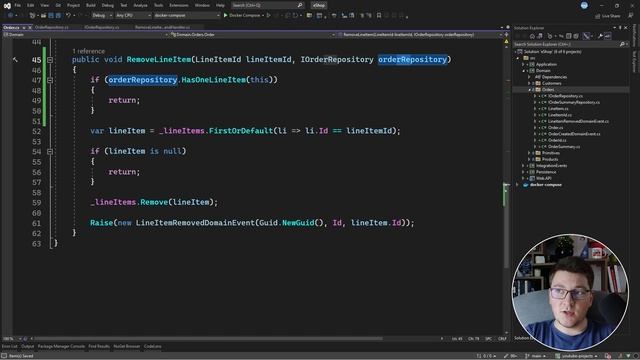Close the Solution Explorer panel
Screen dimensions: 640x360
(x=626, y=28)
